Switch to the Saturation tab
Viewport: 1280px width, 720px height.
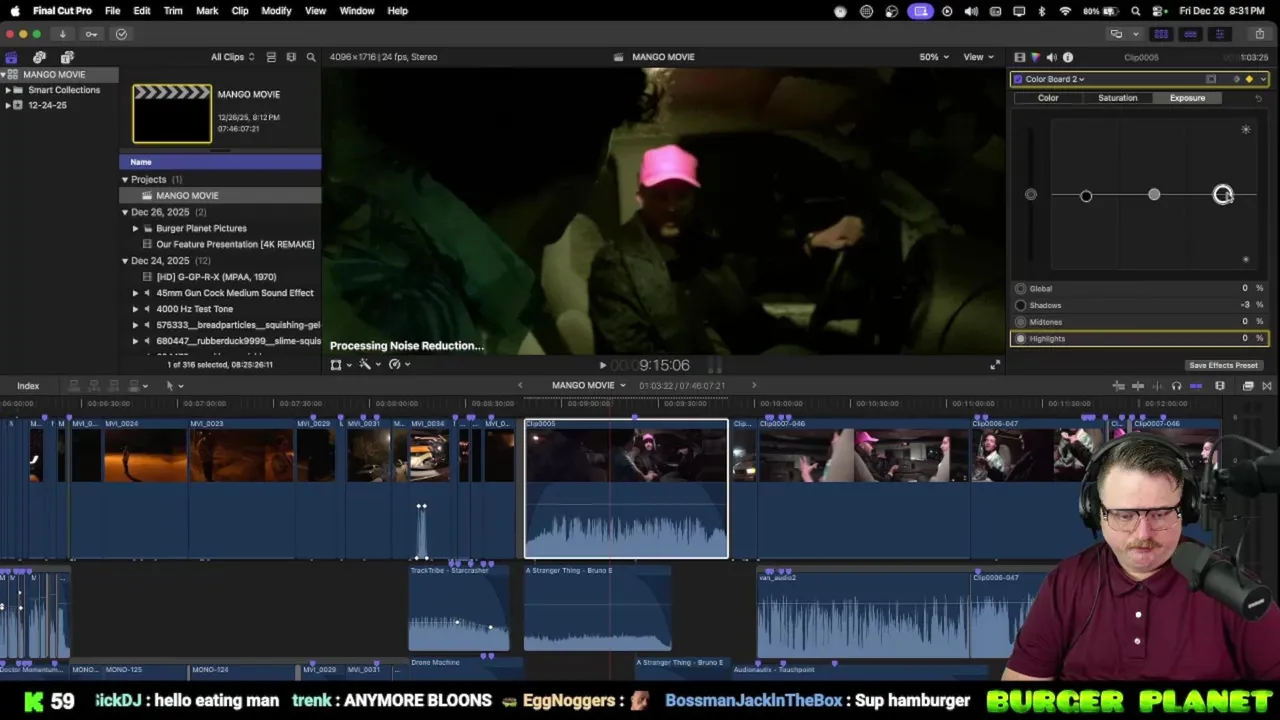point(1117,98)
